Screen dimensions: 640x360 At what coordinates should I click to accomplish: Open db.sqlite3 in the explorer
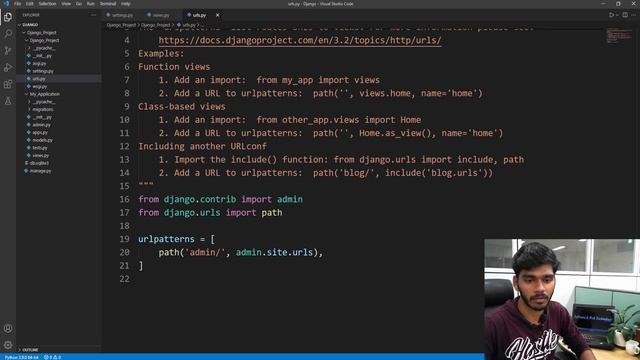click(39, 163)
